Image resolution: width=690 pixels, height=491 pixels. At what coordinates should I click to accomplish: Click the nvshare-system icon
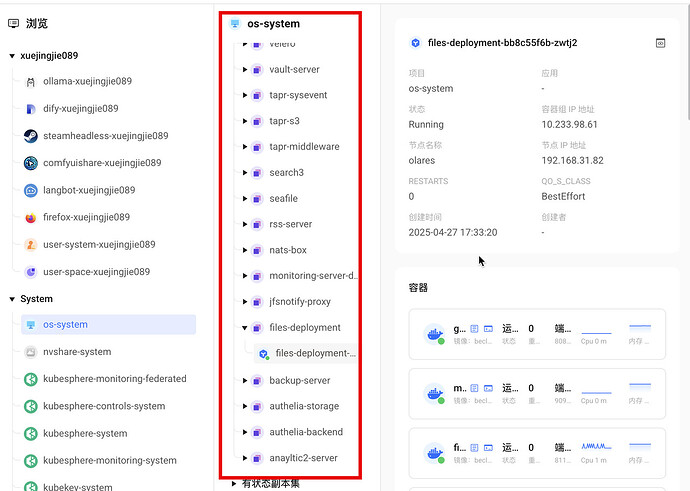point(30,352)
